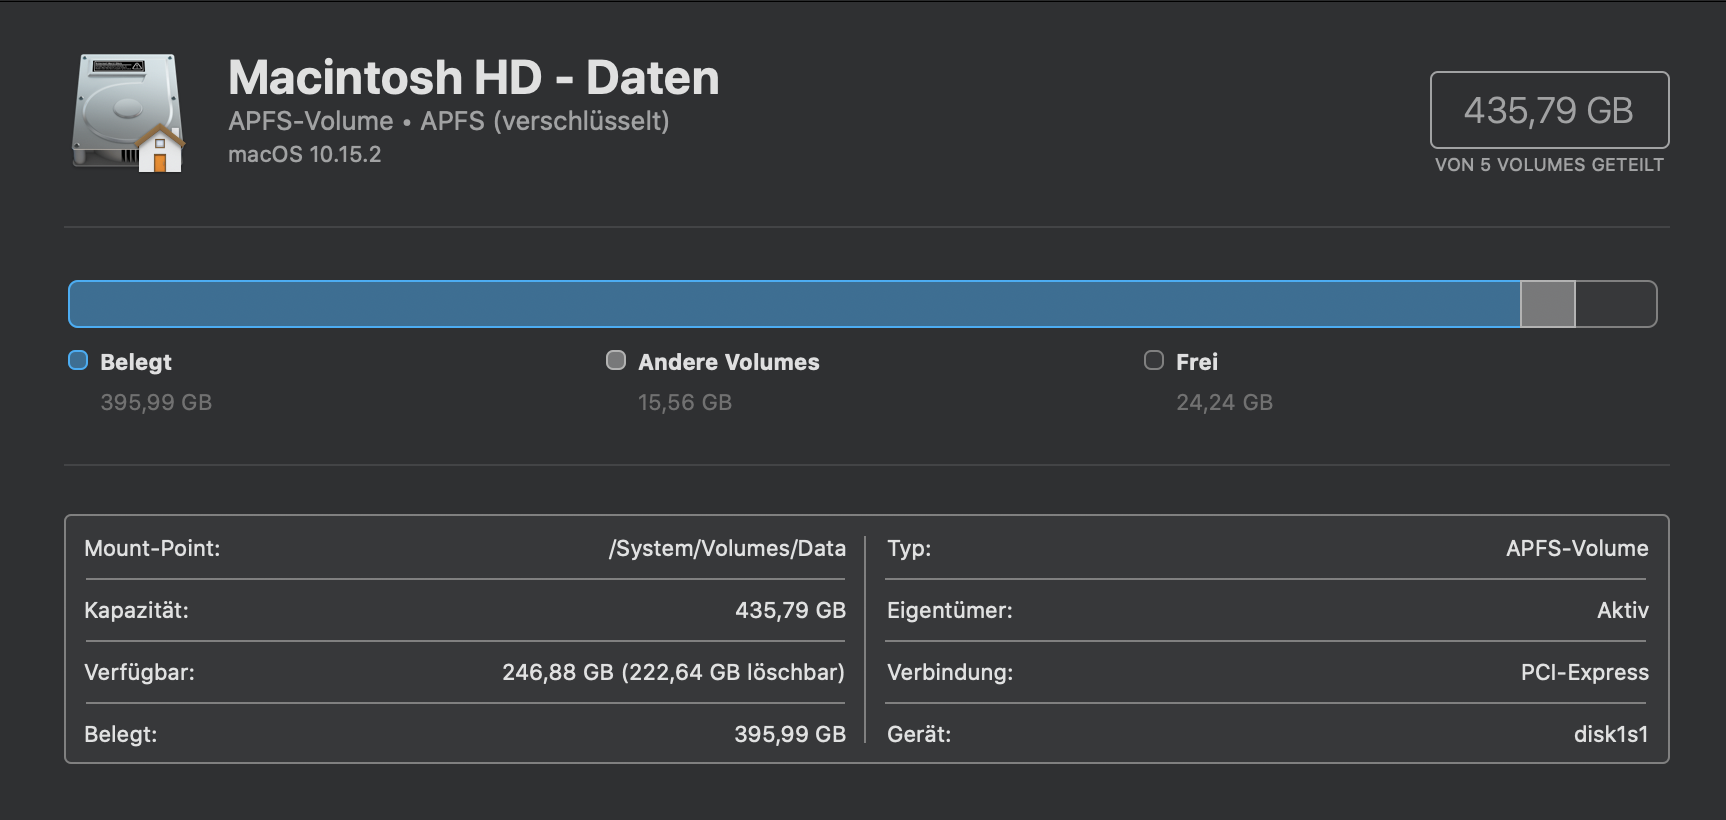Click the Mount-Point path /System/Volumes/Data
This screenshot has width=1726, height=820.
(x=727, y=548)
